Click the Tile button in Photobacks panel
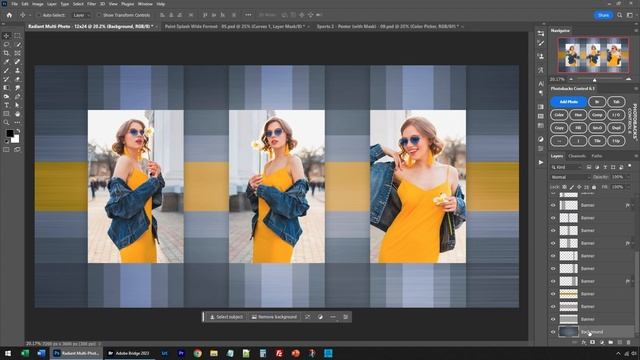This screenshot has width=640, height=360. pyautogui.click(x=597, y=141)
